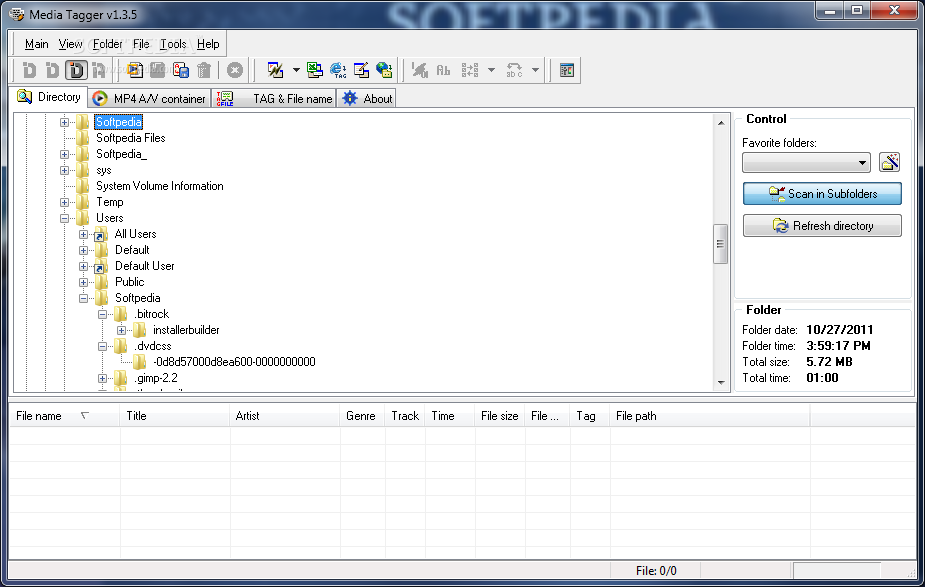Open the File menu
The height and width of the screenshot is (587, 925).
tap(141, 44)
